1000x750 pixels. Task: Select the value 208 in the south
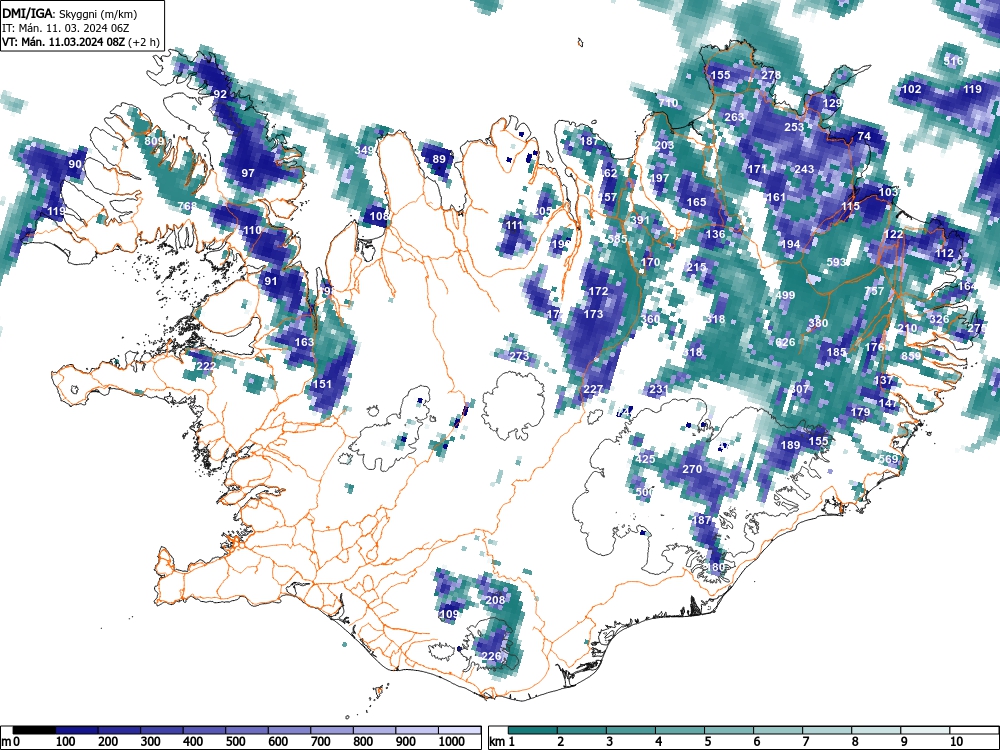tap(495, 599)
